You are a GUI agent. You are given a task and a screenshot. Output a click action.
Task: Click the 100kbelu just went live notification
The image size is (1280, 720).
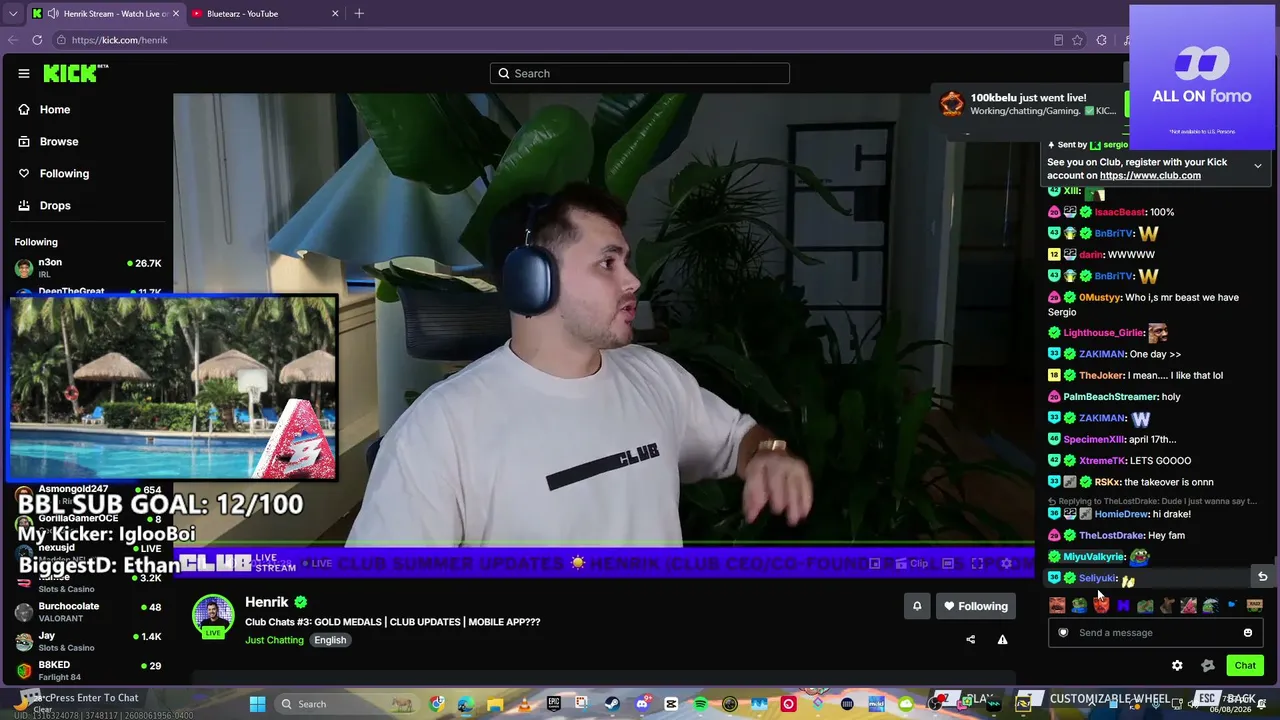point(1028,103)
